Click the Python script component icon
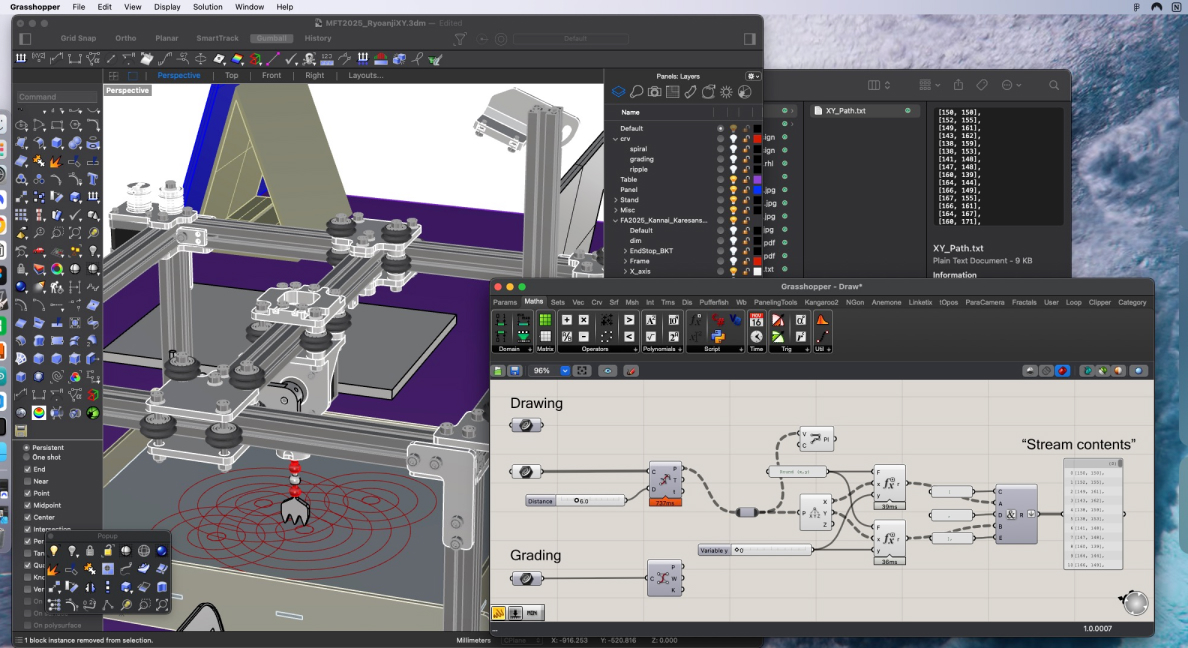The width and height of the screenshot is (1188, 648). 717,337
